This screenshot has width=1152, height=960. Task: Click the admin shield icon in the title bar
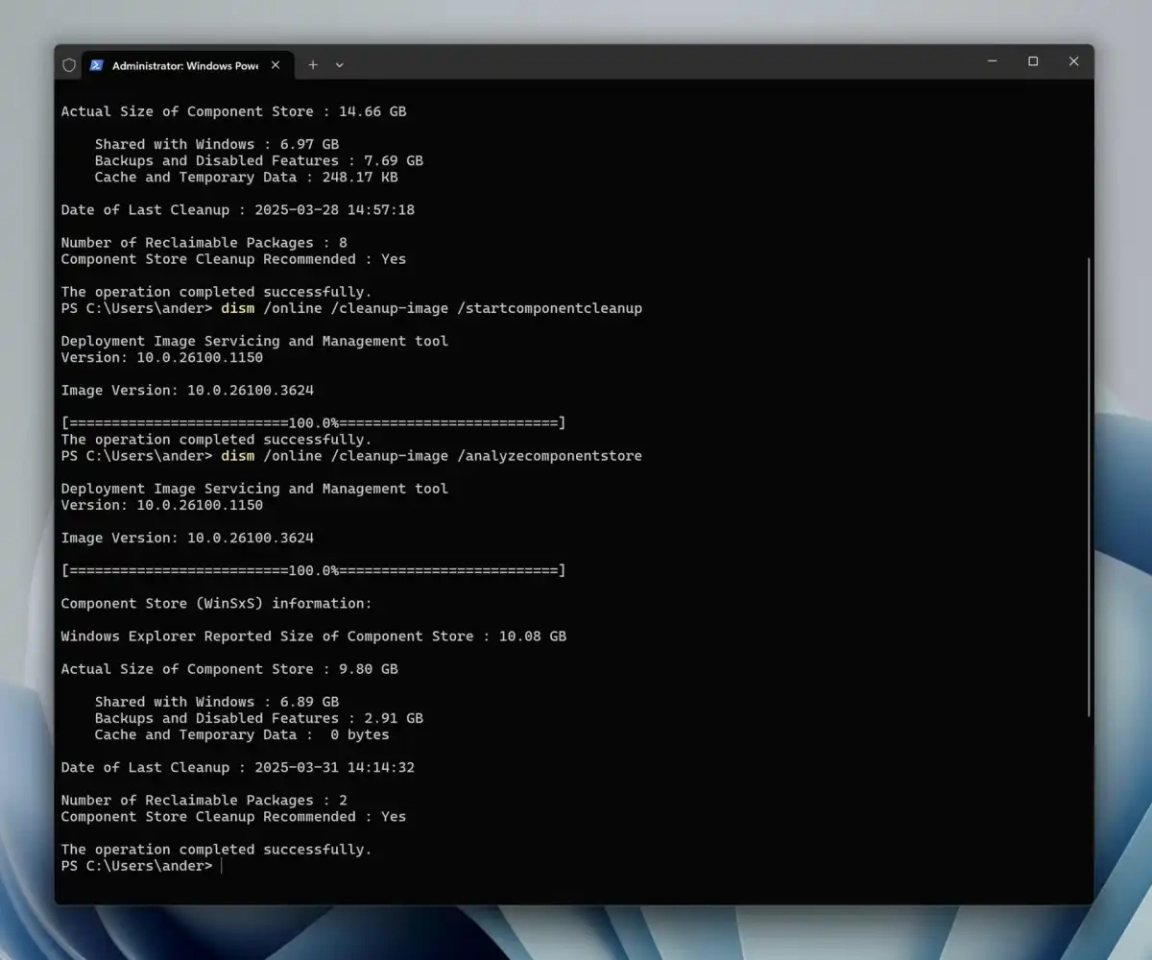(x=69, y=64)
